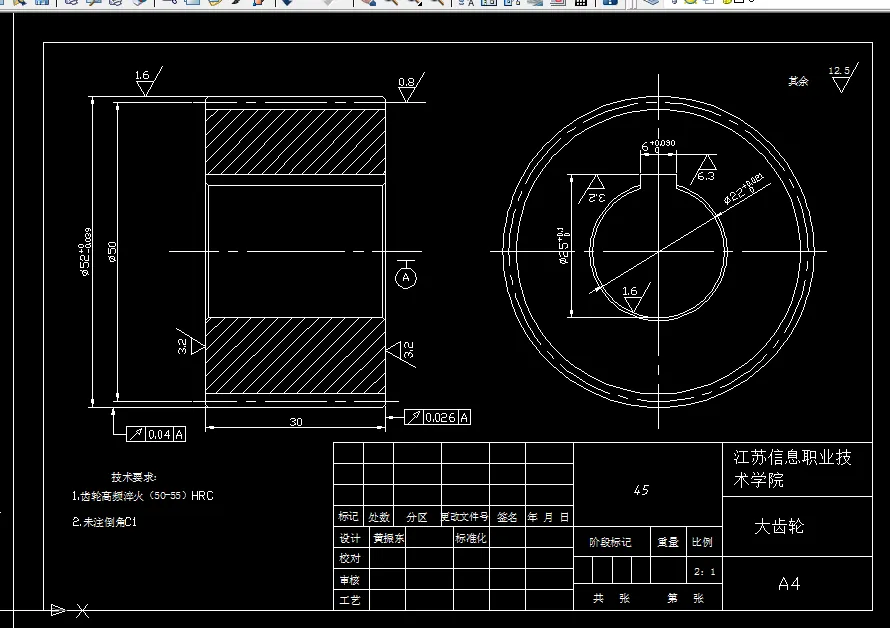Click the ø50 dimension text
Screen dimensions: 890x628
pyautogui.click(x=112, y=252)
